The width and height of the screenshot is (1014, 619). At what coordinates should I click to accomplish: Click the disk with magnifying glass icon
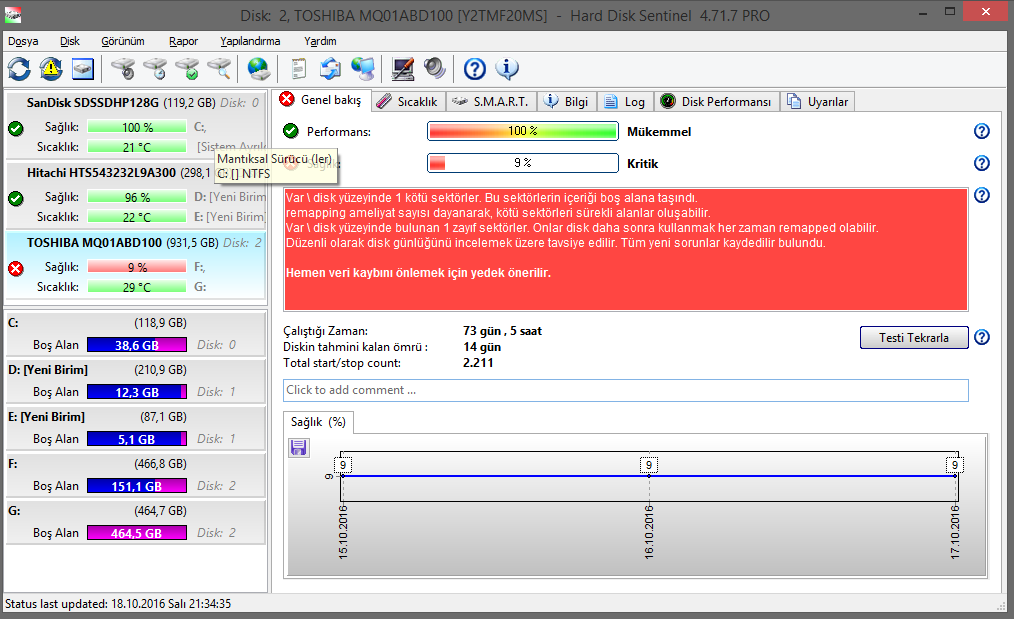click(220, 69)
